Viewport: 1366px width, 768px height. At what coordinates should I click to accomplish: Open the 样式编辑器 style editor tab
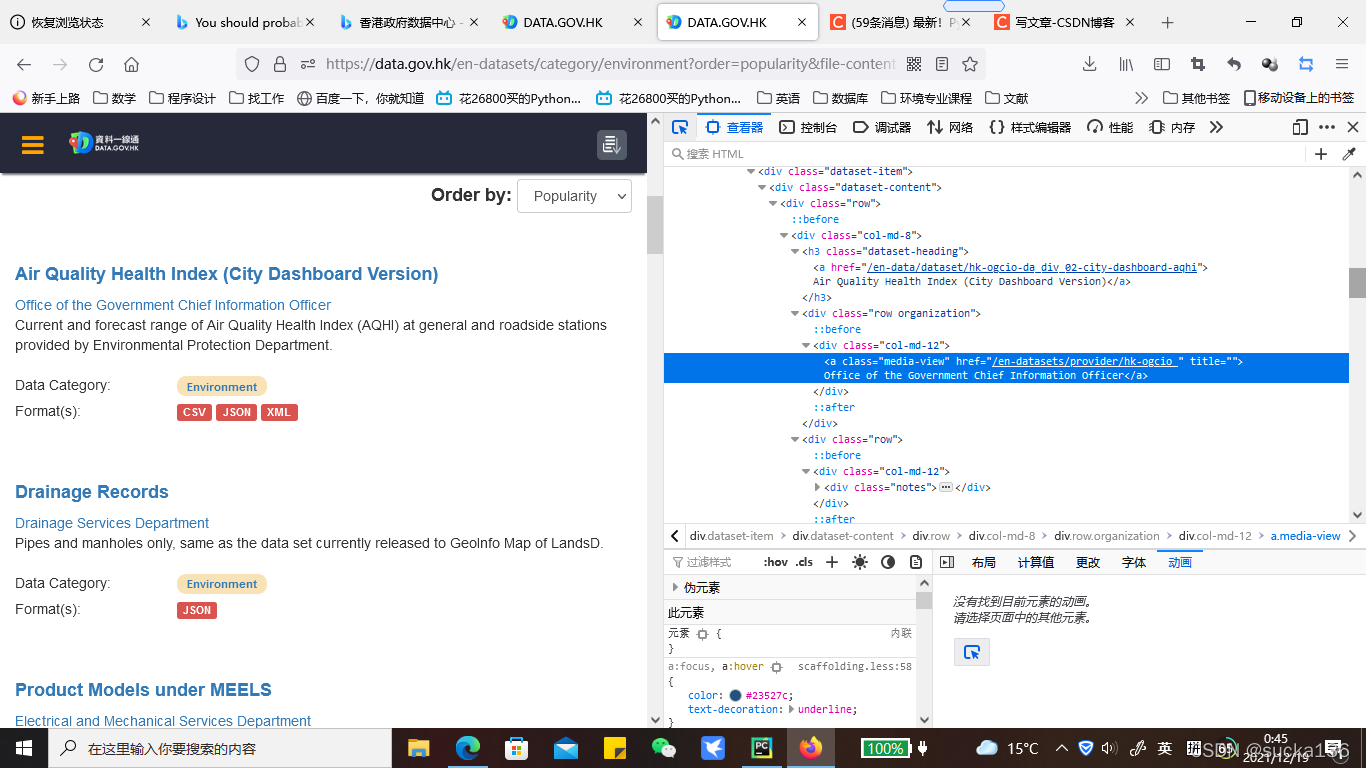coord(1030,127)
